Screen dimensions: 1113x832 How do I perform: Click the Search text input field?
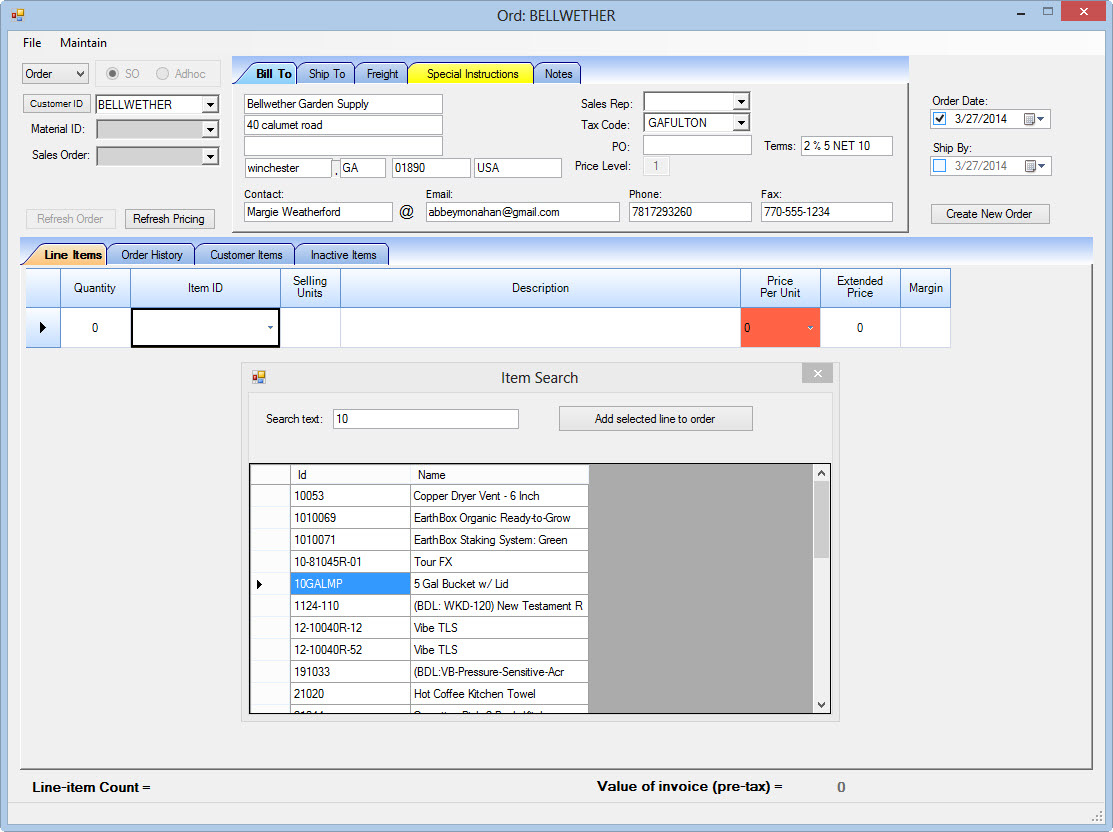(x=426, y=419)
